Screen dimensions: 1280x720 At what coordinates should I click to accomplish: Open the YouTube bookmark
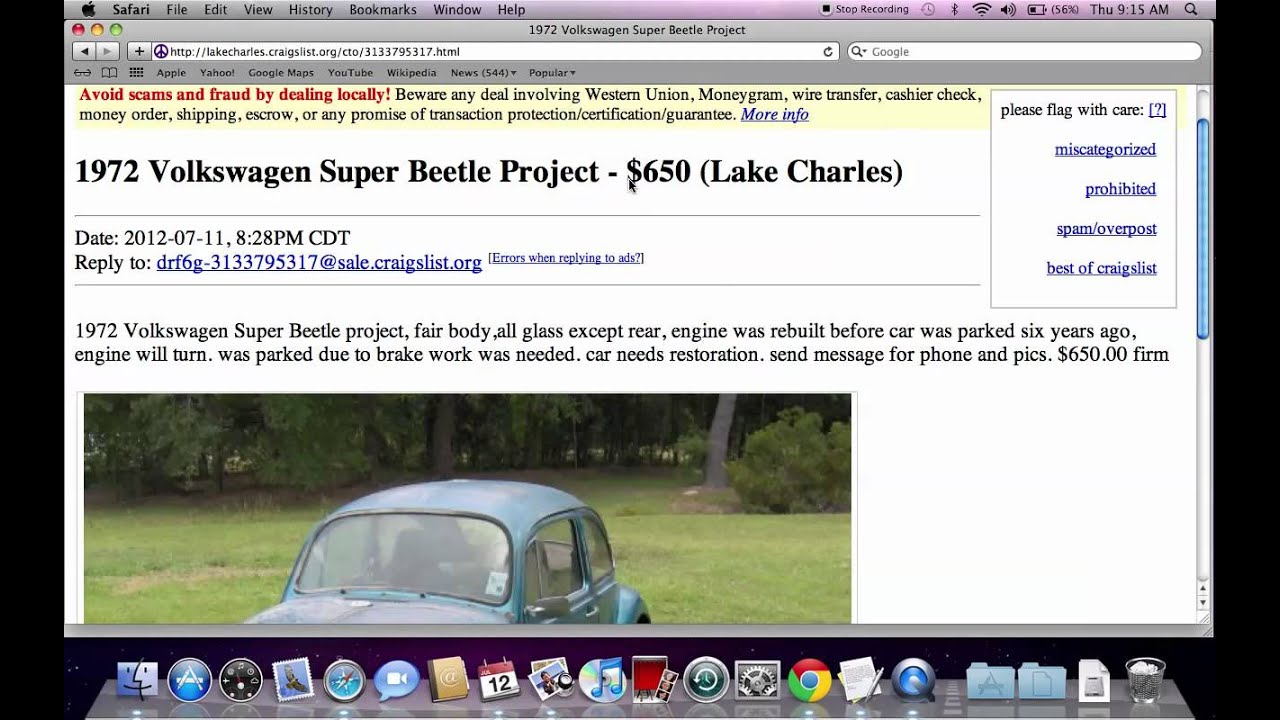coord(350,73)
